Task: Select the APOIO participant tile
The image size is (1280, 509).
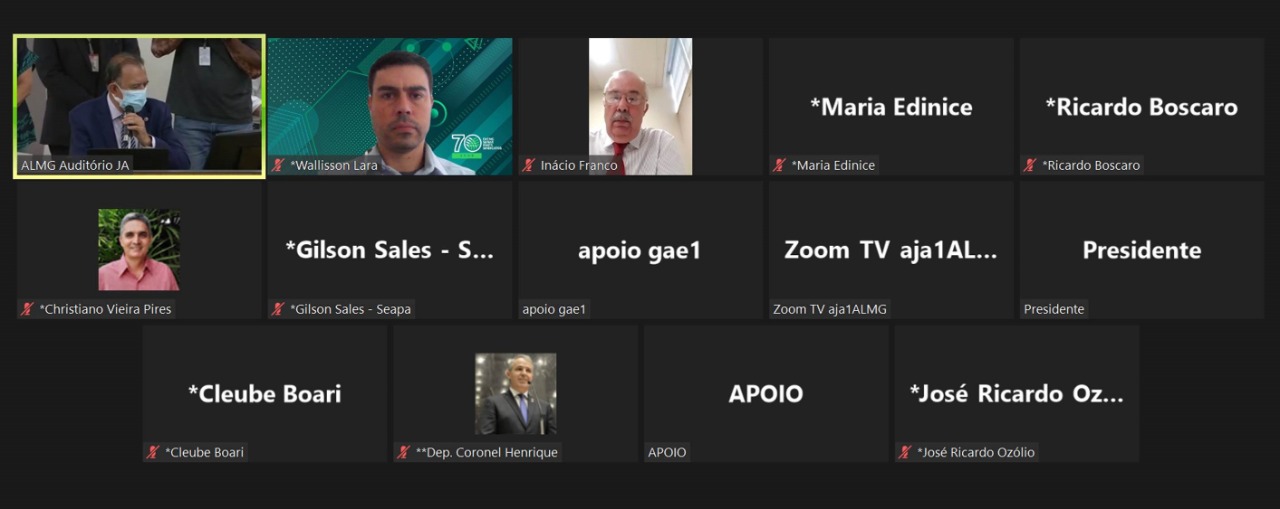Action: coord(766,394)
